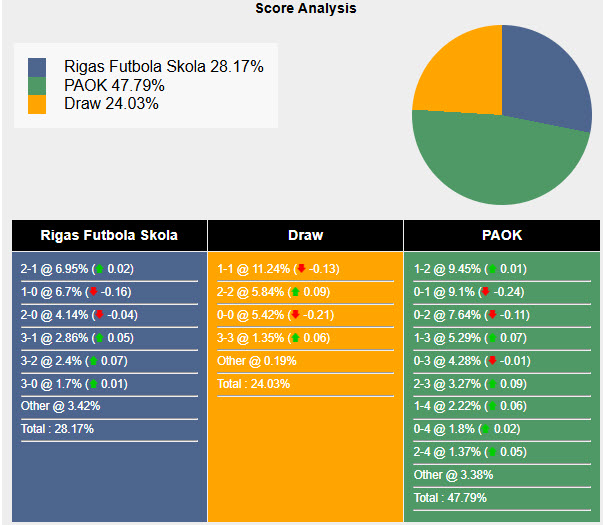The image size is (603, 525).
Task: Click the green PAOK legend swatch
Action: pos(37,86)
